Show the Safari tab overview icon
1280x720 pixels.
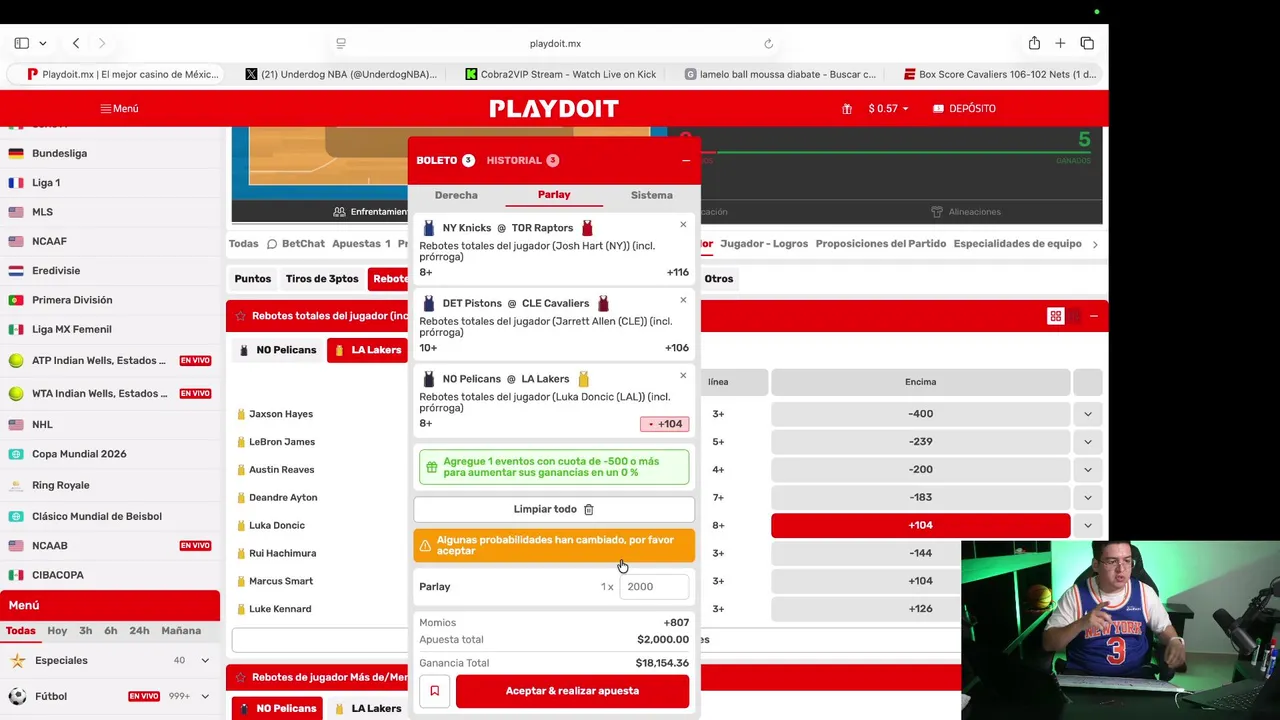pyautogui.click(x=1087, y=43)
